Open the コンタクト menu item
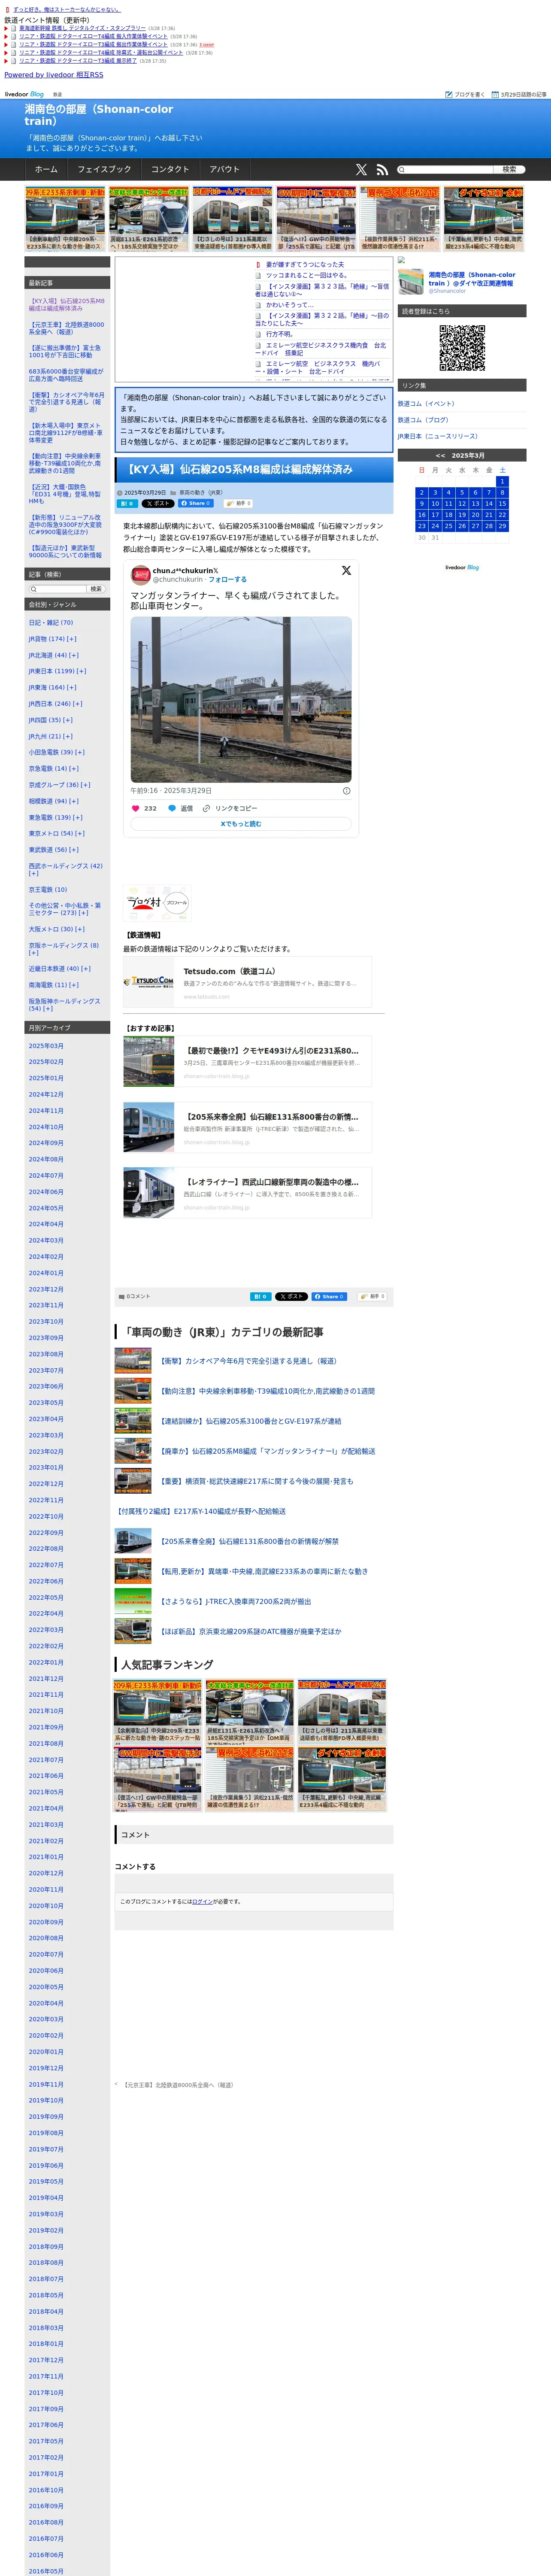This screenshot has height=2576, width=551. point(170,170)
